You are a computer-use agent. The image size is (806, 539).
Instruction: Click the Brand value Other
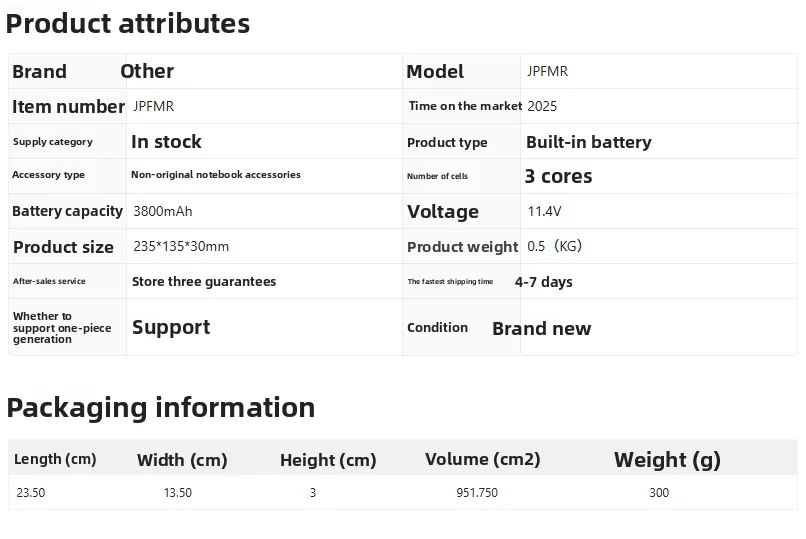click(x=147, y=71)
